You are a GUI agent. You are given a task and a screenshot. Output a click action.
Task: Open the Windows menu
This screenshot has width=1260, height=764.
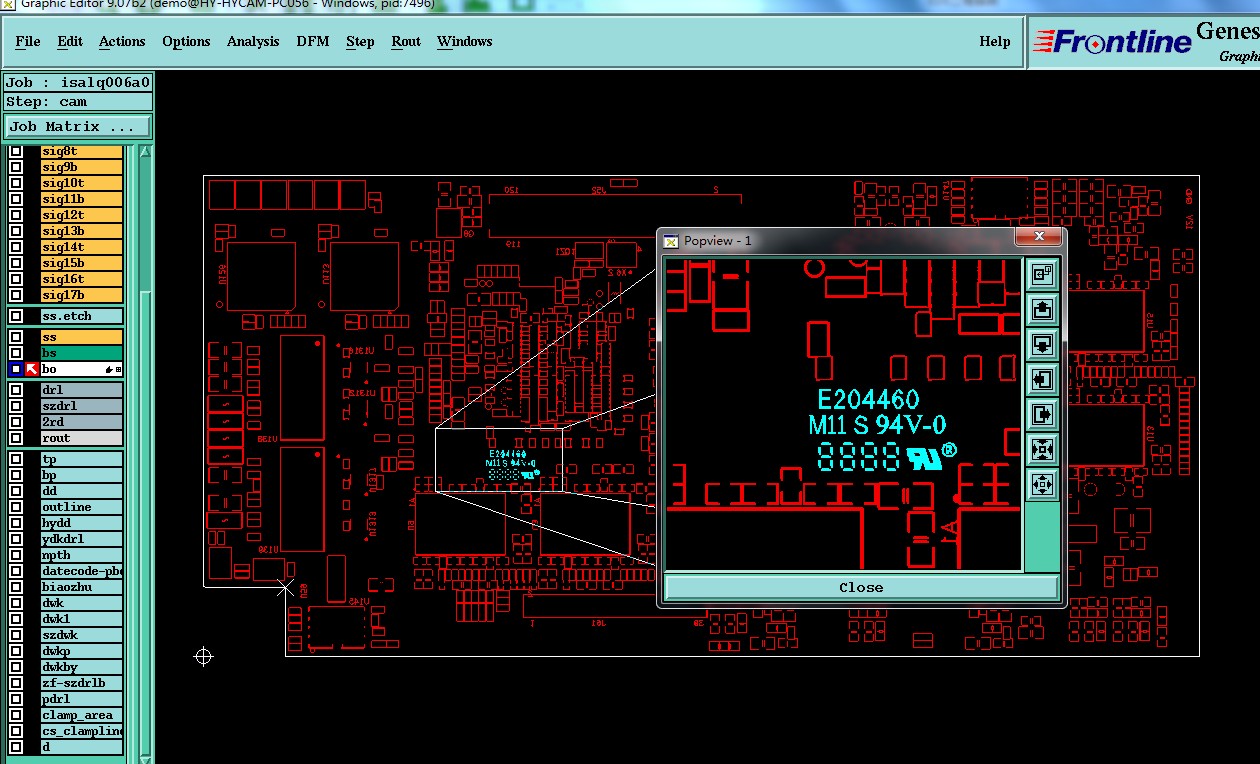click(465, 41)
